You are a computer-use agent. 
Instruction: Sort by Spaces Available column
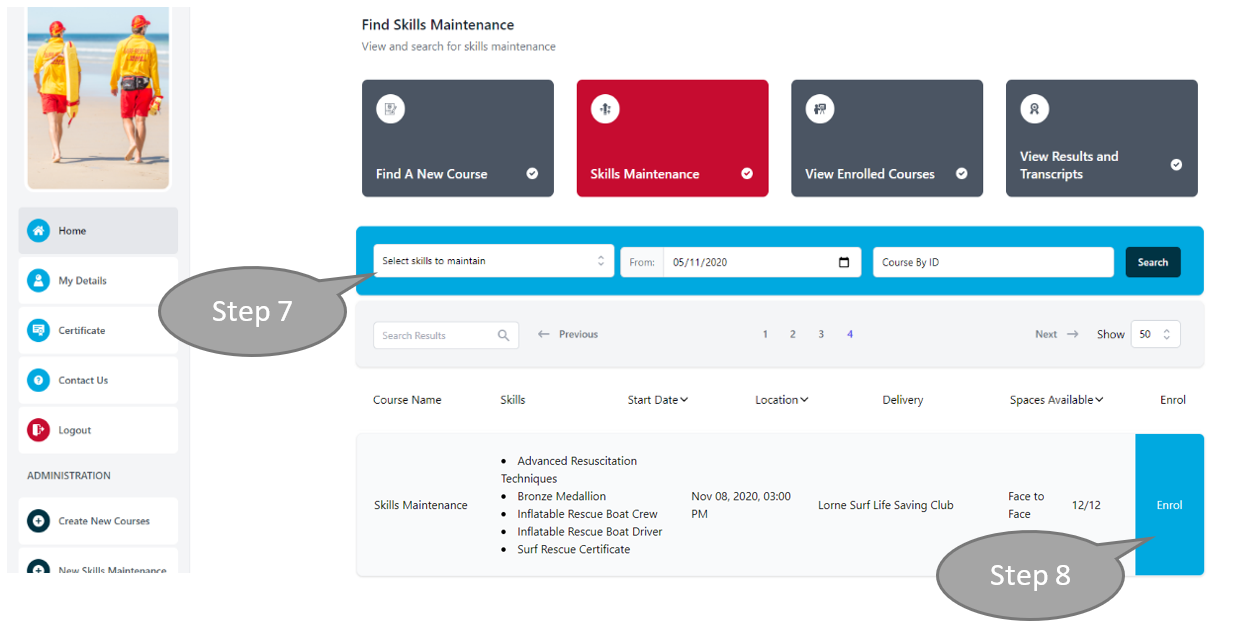(1099, 400)
